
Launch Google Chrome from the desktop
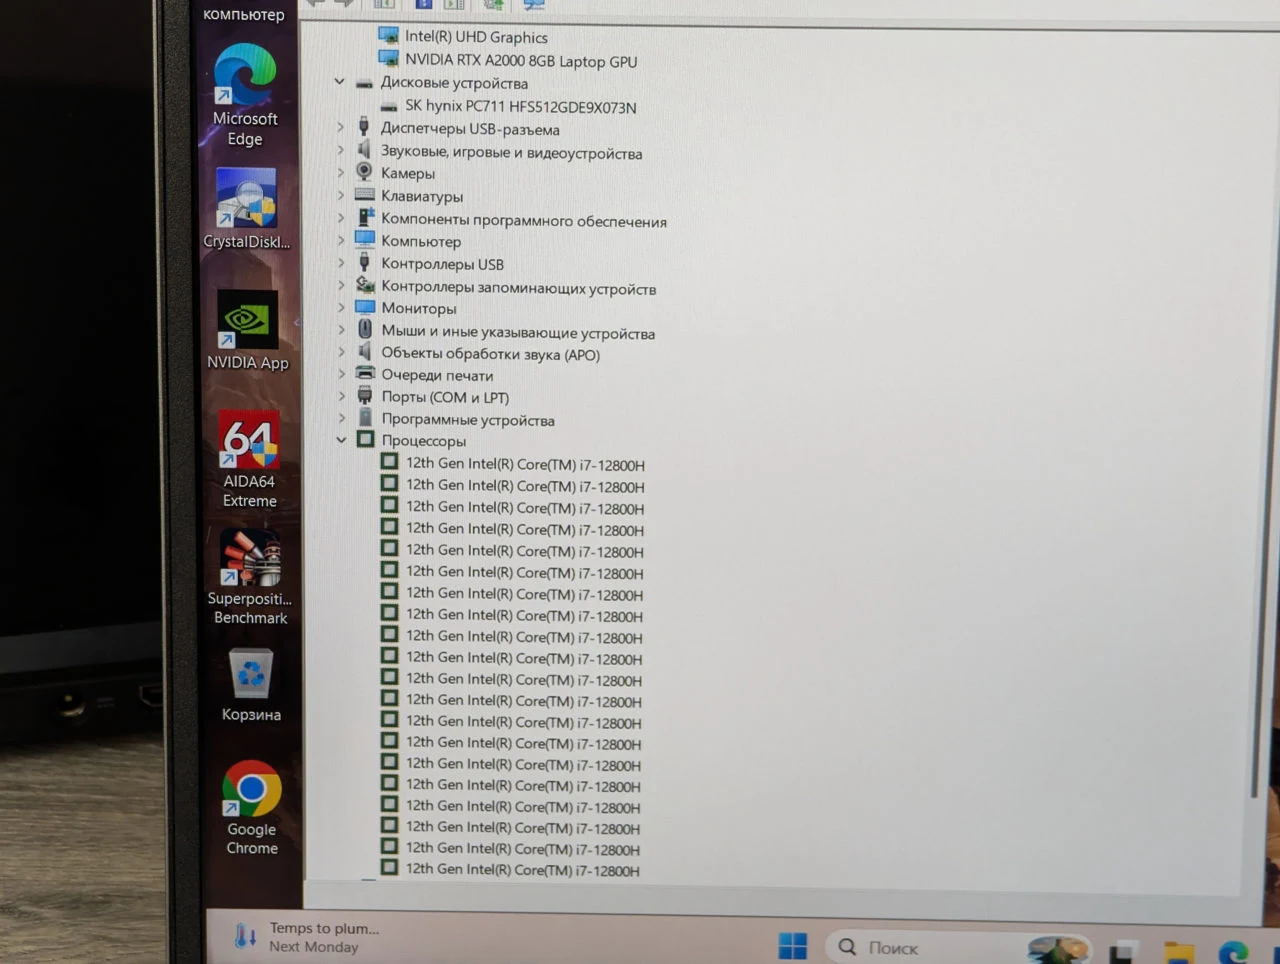(252, 808)
